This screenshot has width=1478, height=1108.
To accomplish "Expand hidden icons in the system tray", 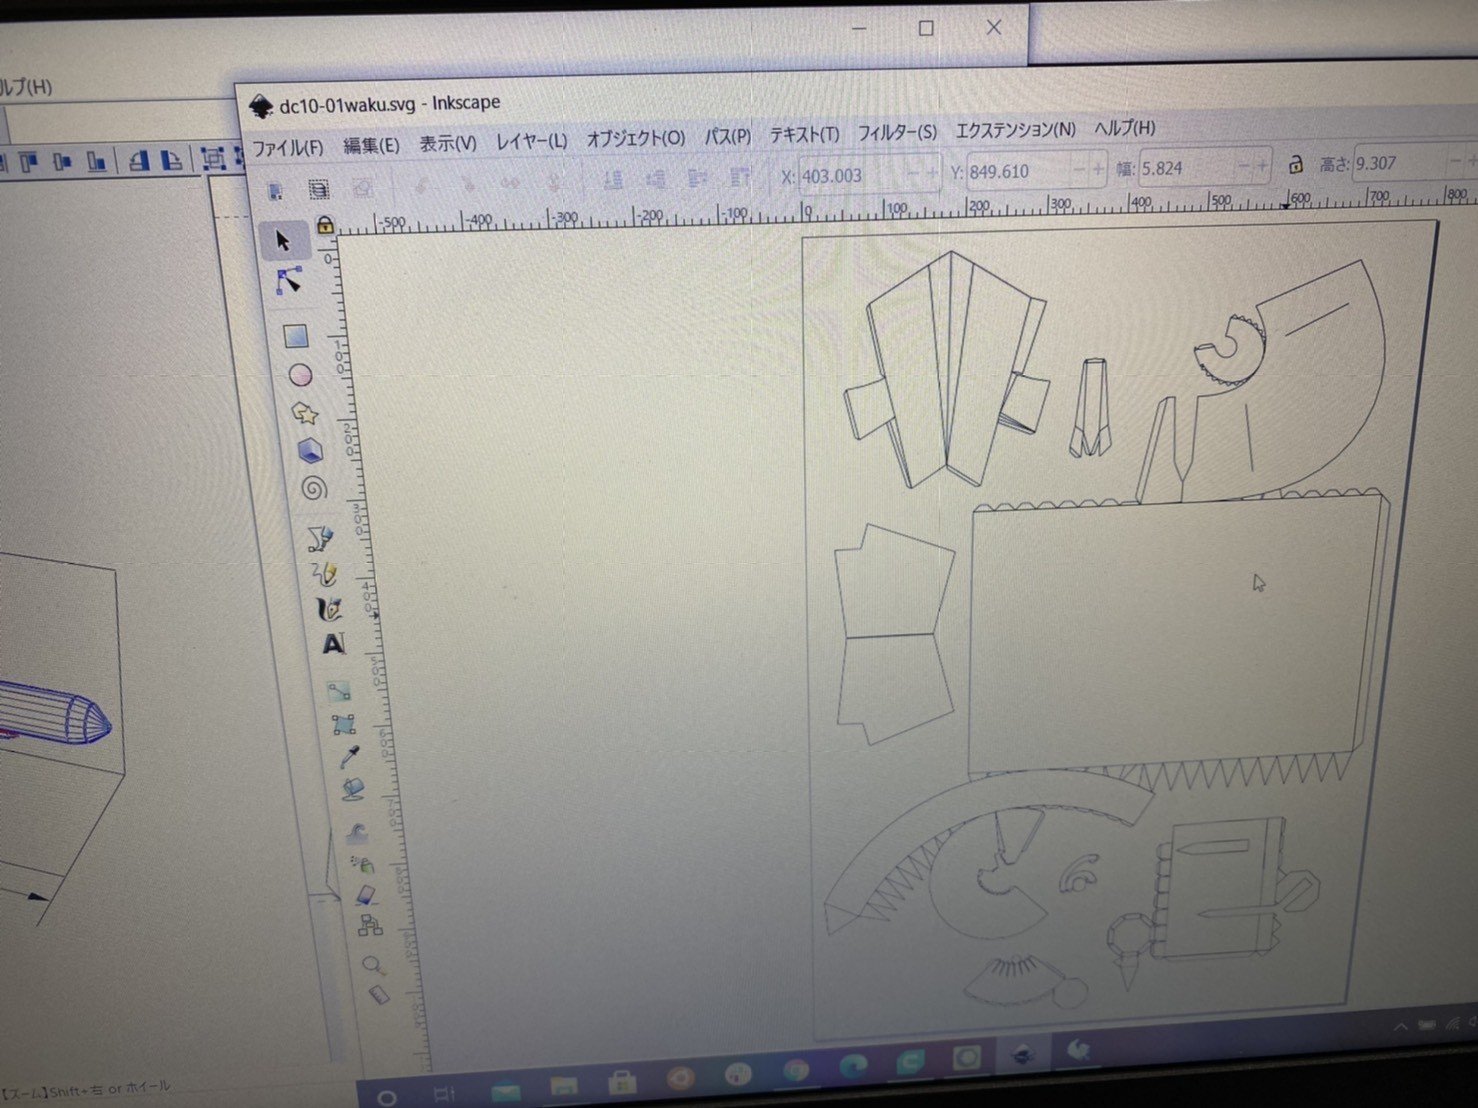I will 1399,1026.
